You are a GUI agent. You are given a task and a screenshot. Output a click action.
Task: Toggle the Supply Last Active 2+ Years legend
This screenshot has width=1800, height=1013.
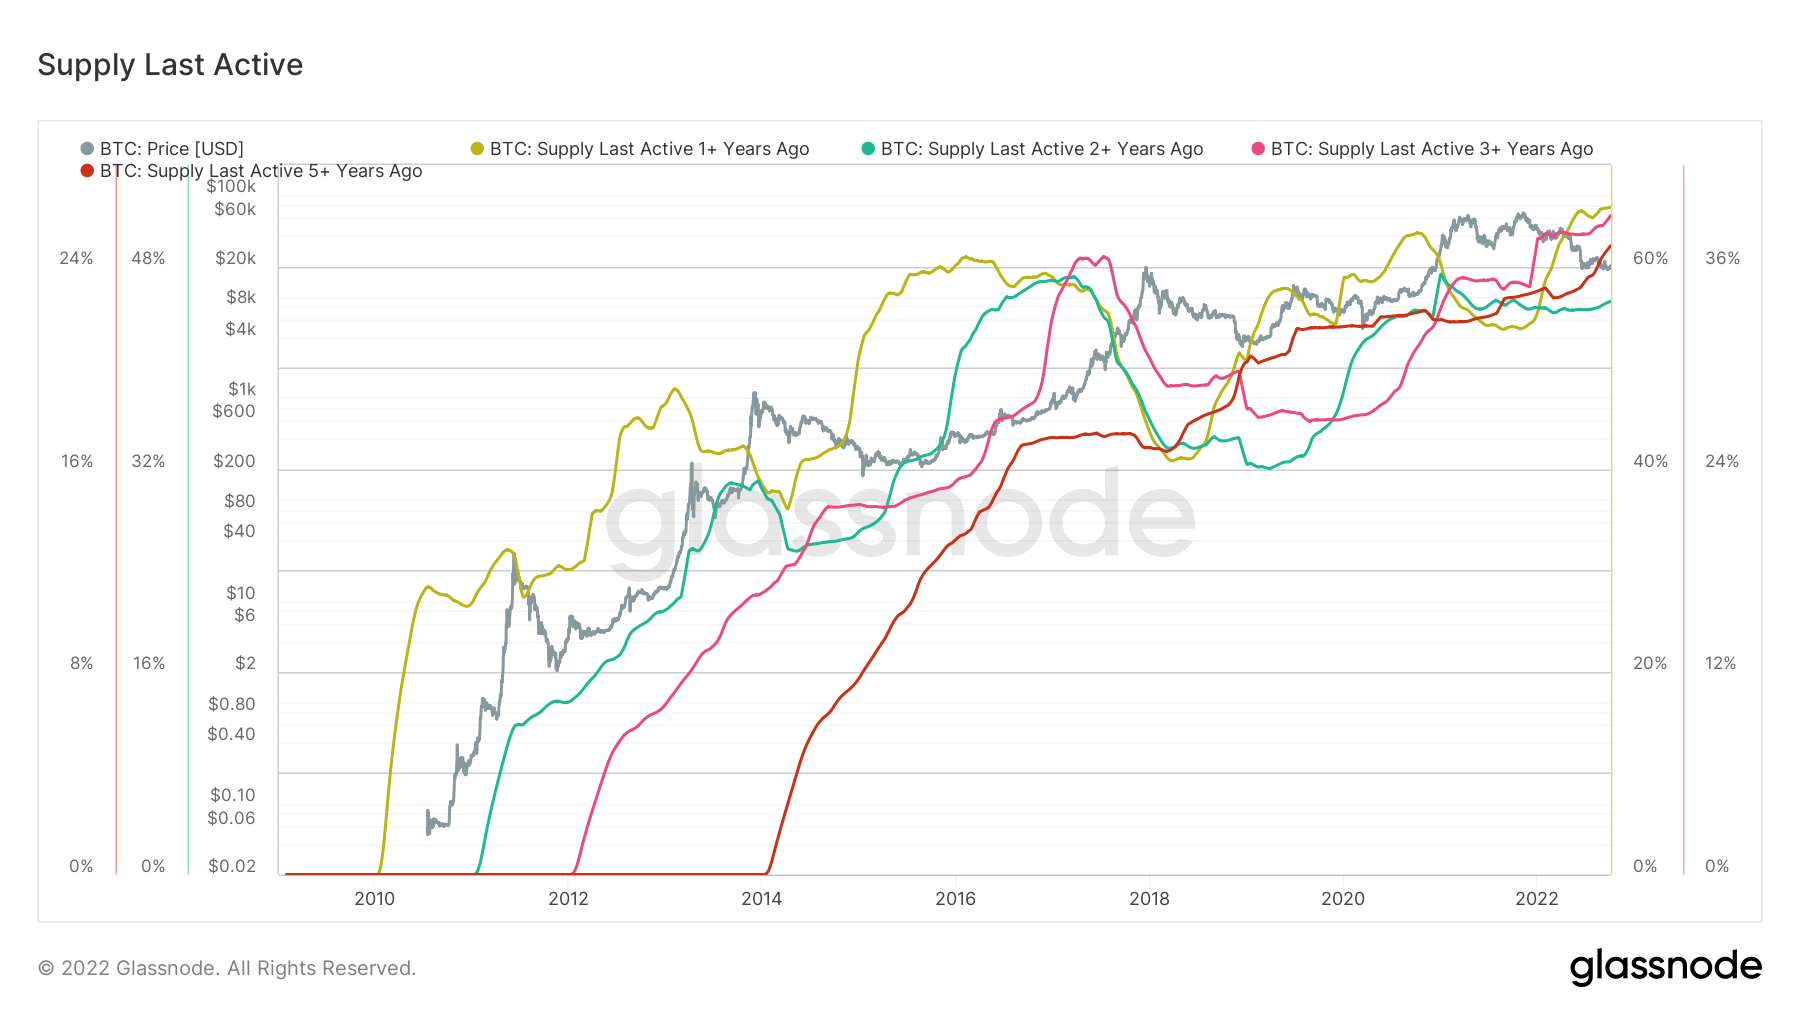[1041, 149]
